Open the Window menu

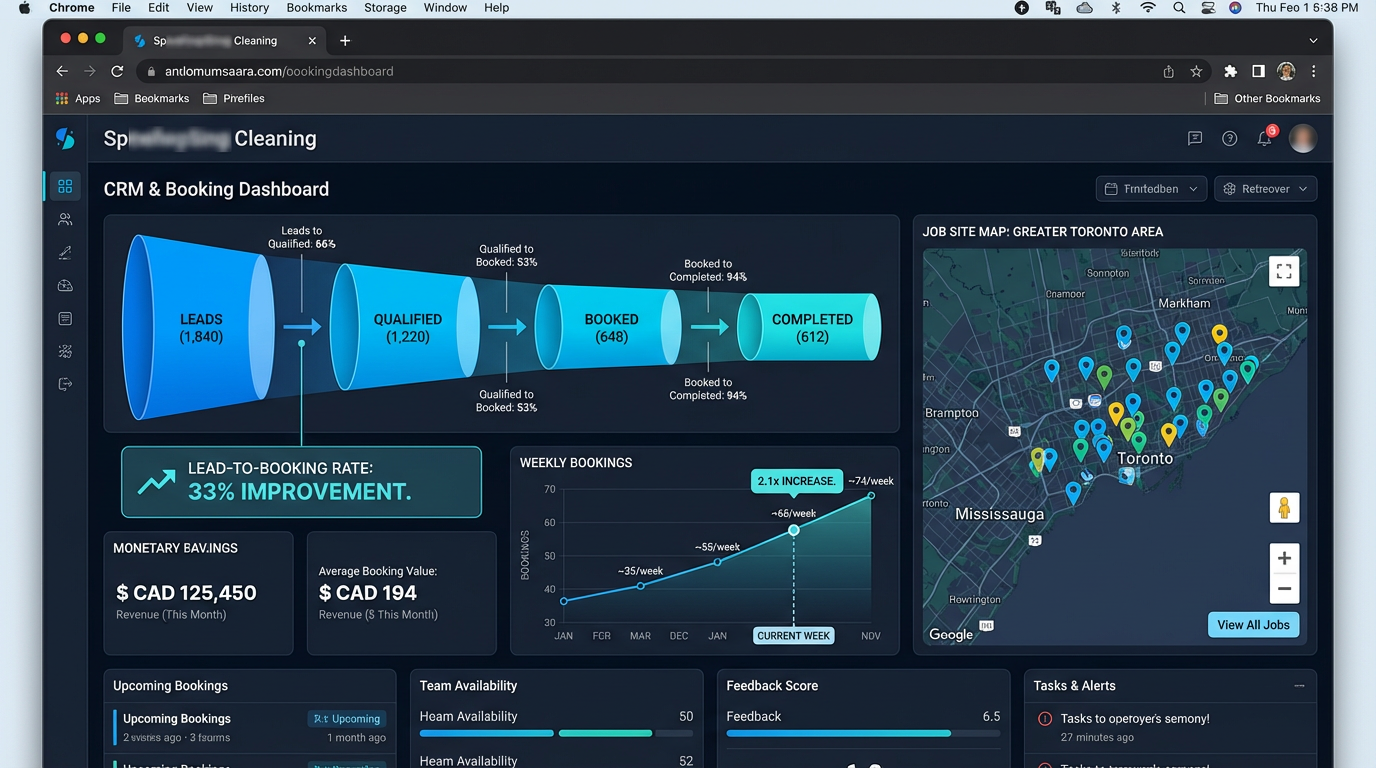click(445, 7)
